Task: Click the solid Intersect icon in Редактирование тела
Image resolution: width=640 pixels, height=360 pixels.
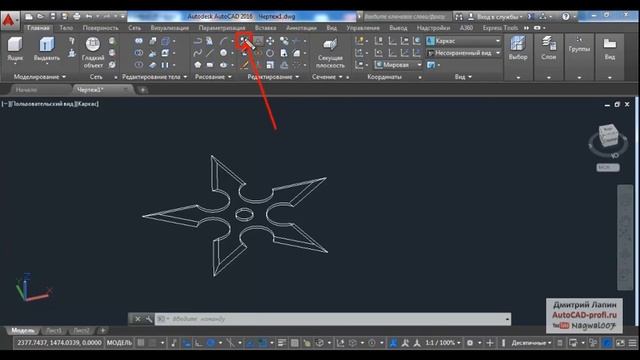Action: [139, 65]
